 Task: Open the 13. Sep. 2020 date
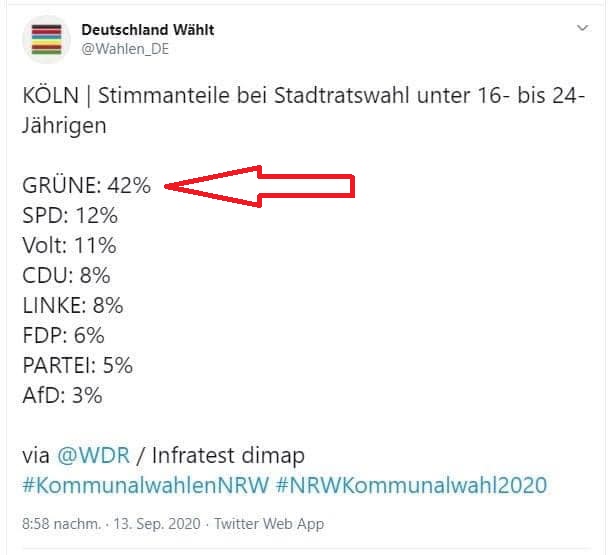pyautogui.click(x=157, y=524)
